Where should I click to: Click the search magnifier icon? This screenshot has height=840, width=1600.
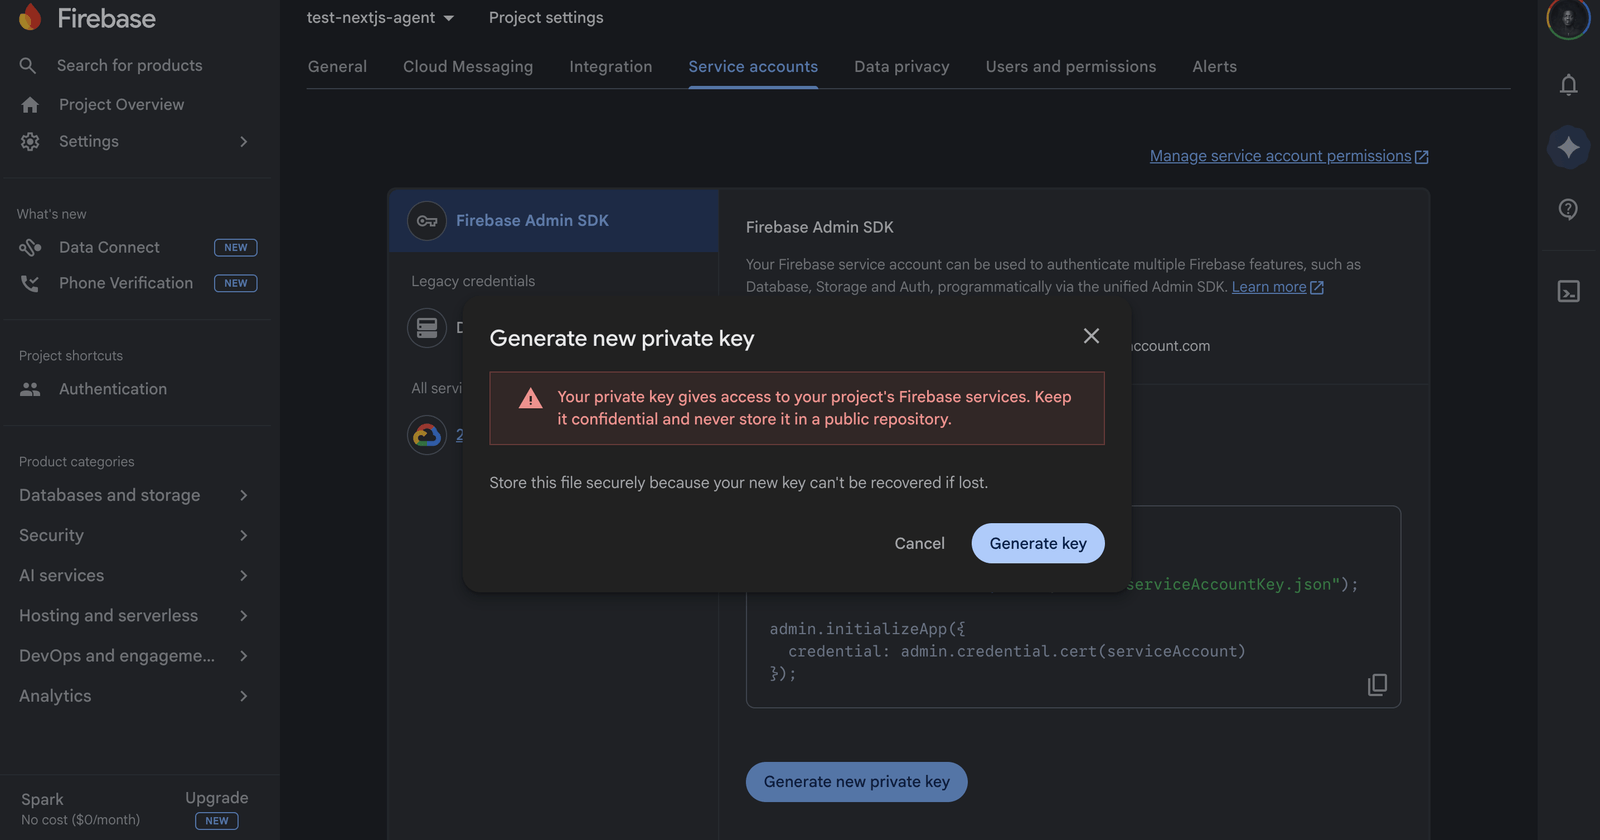(28, 65)
